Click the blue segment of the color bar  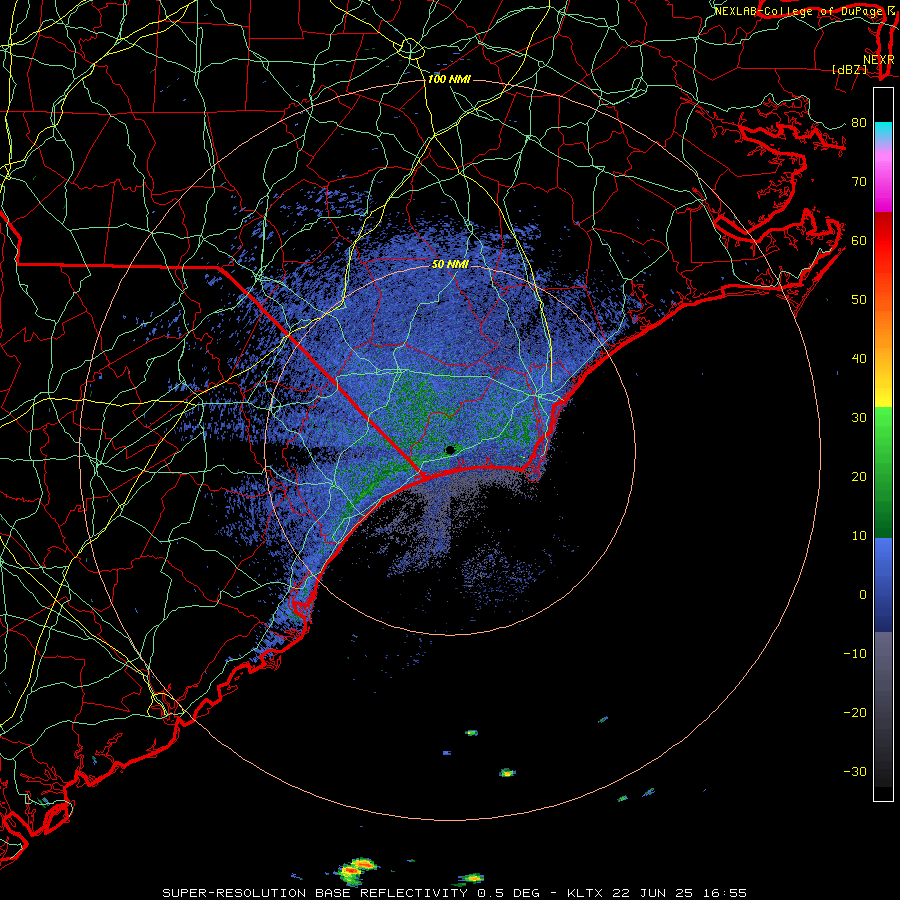click(x=883, y=585)
